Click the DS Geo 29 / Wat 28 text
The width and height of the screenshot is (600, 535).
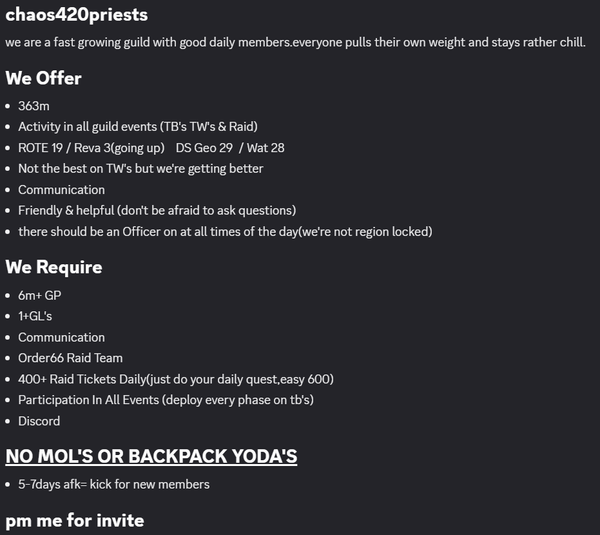[x=230, y=148]
